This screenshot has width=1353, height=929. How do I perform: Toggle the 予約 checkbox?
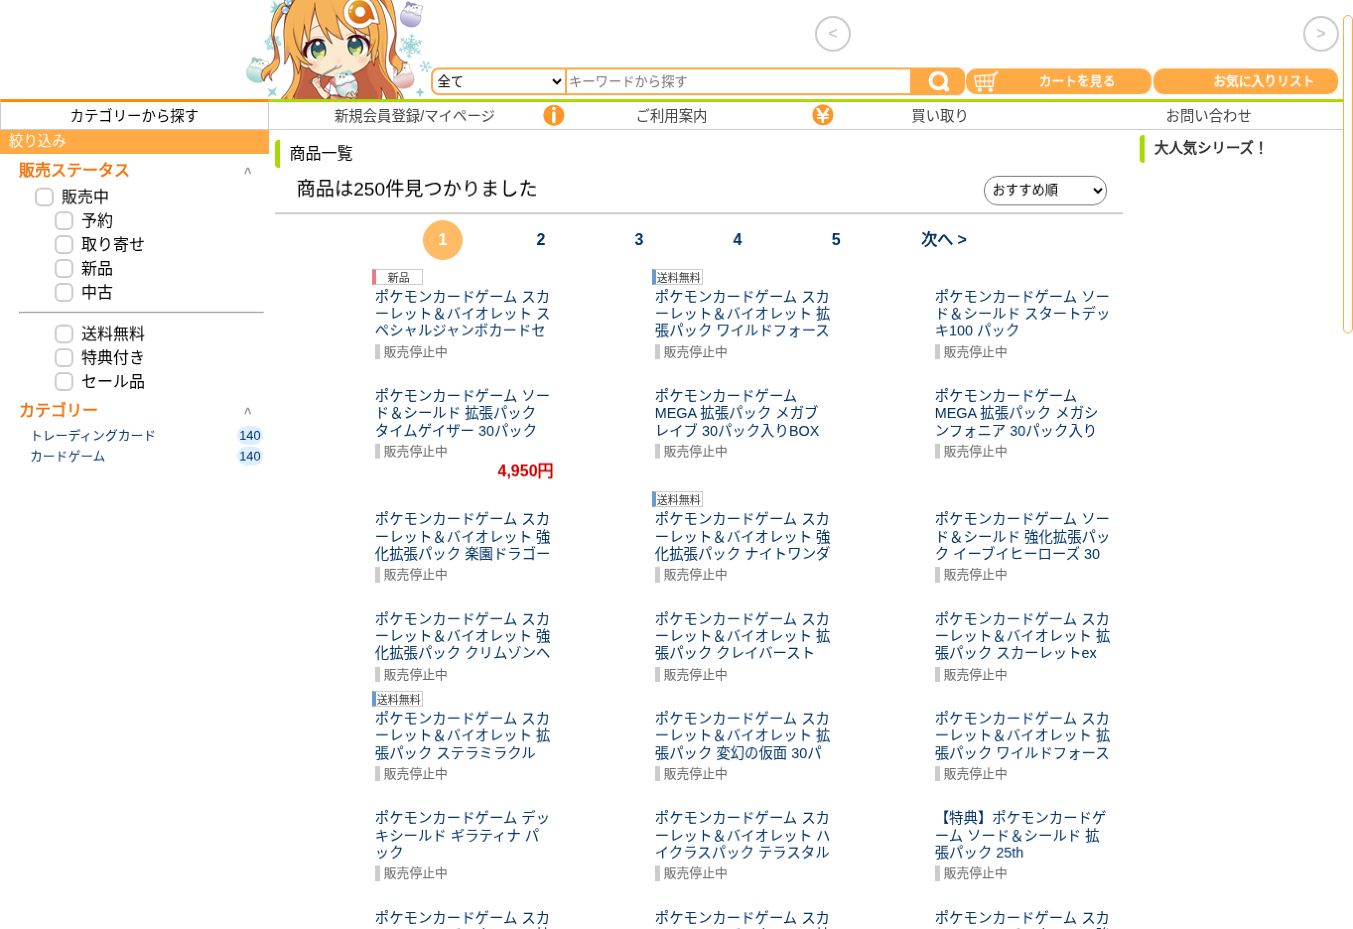pos(64,221)
